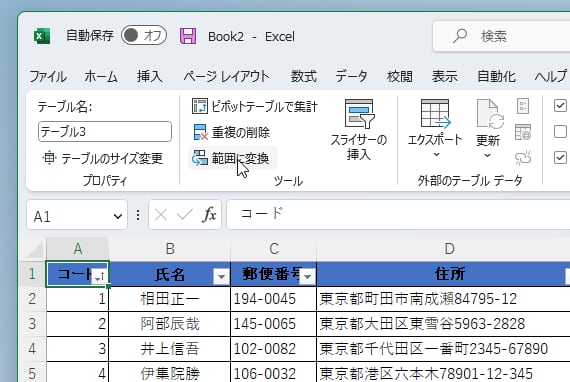Select cell with 102-0082

274,349
